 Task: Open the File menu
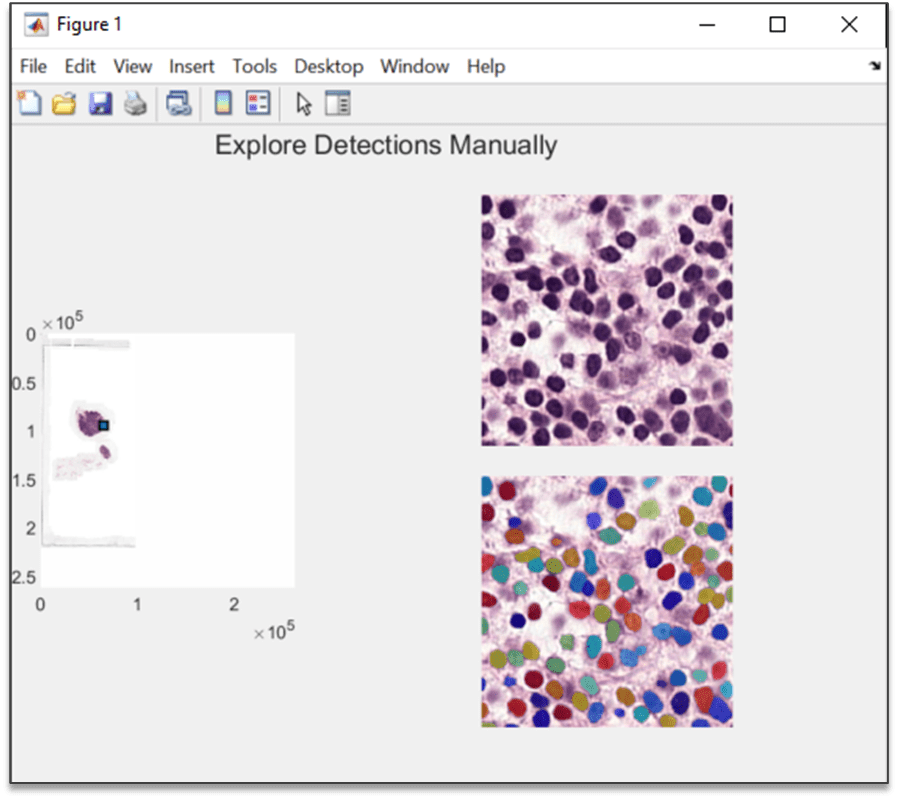coord(32,66)
